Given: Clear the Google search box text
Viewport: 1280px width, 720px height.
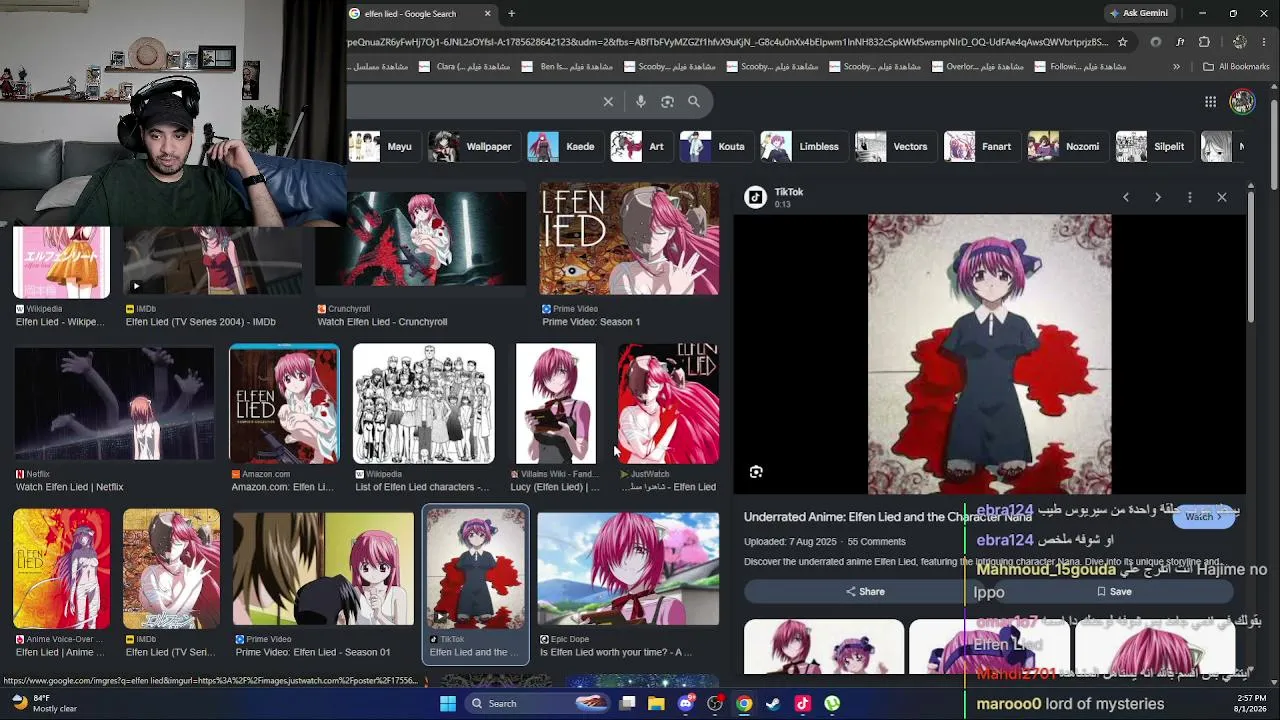Looking at the screenshot, I should 608,101.
